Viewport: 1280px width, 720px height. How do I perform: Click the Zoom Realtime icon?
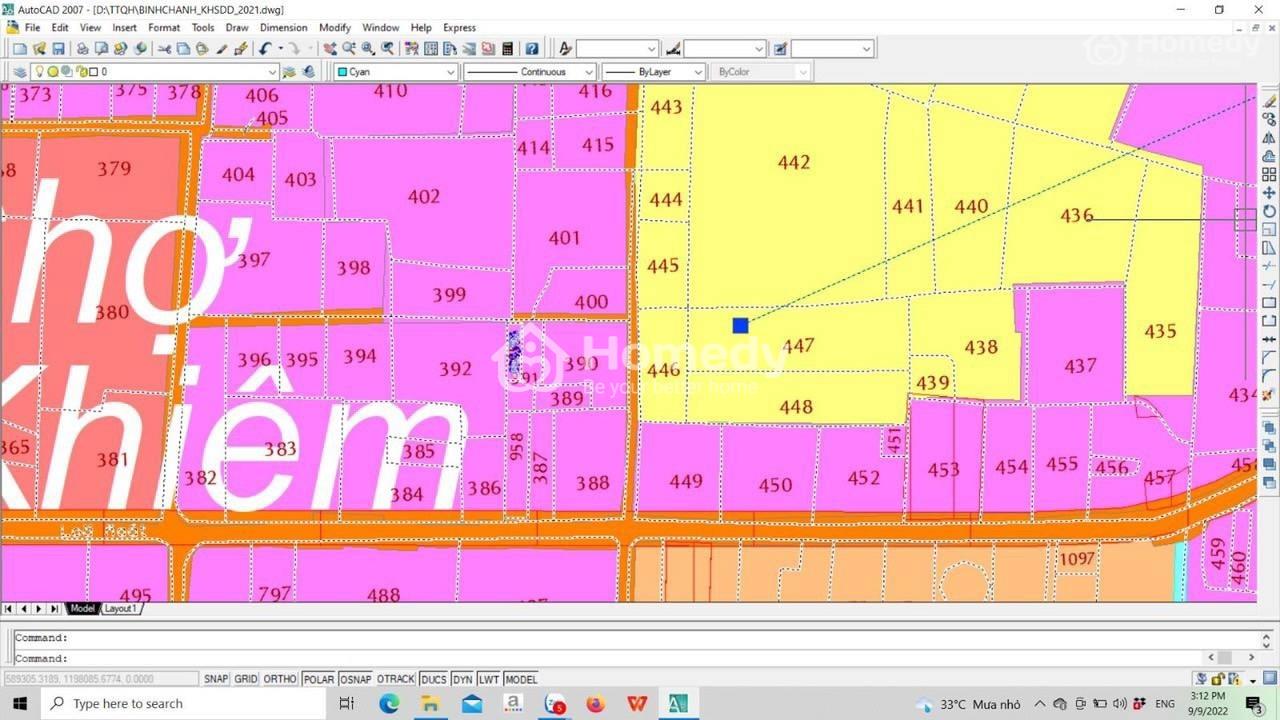(349, 48)
